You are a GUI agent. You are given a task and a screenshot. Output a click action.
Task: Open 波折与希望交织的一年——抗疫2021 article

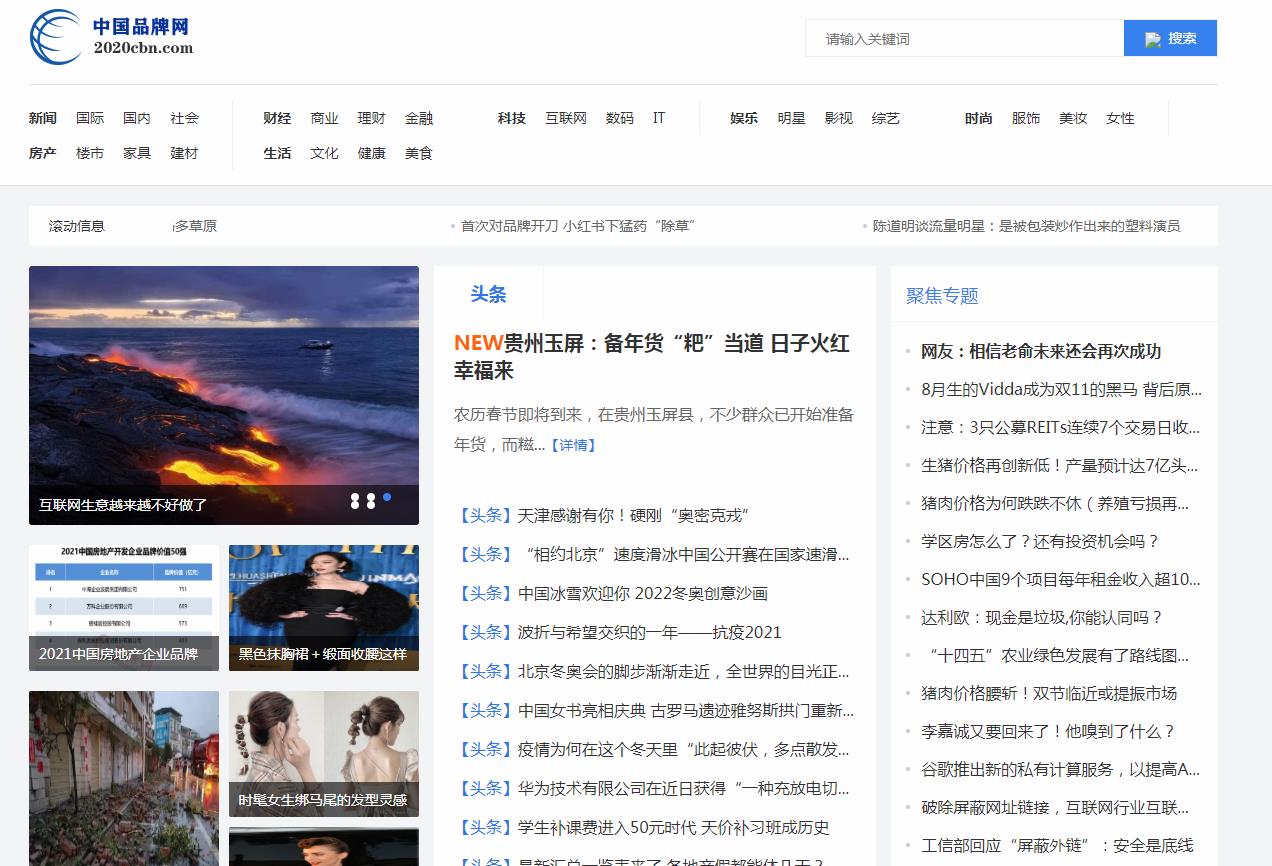point(650,633)
